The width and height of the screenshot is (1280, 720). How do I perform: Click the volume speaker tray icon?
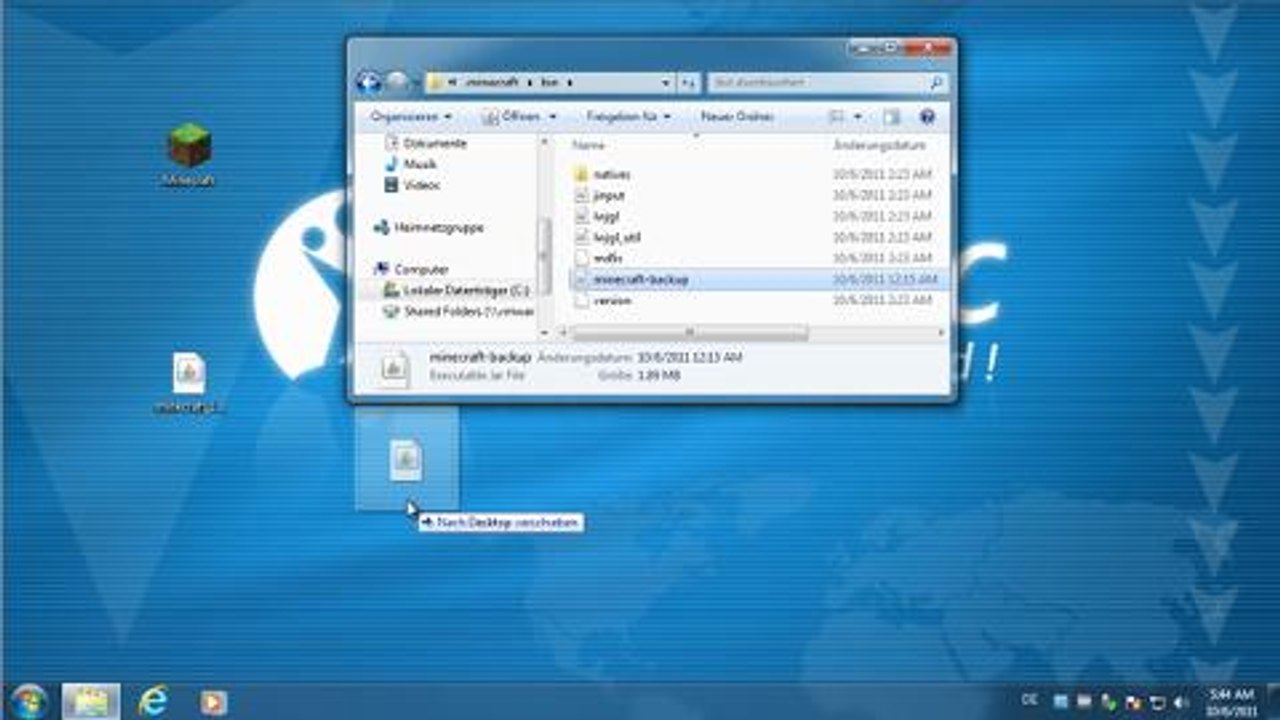1181,702
